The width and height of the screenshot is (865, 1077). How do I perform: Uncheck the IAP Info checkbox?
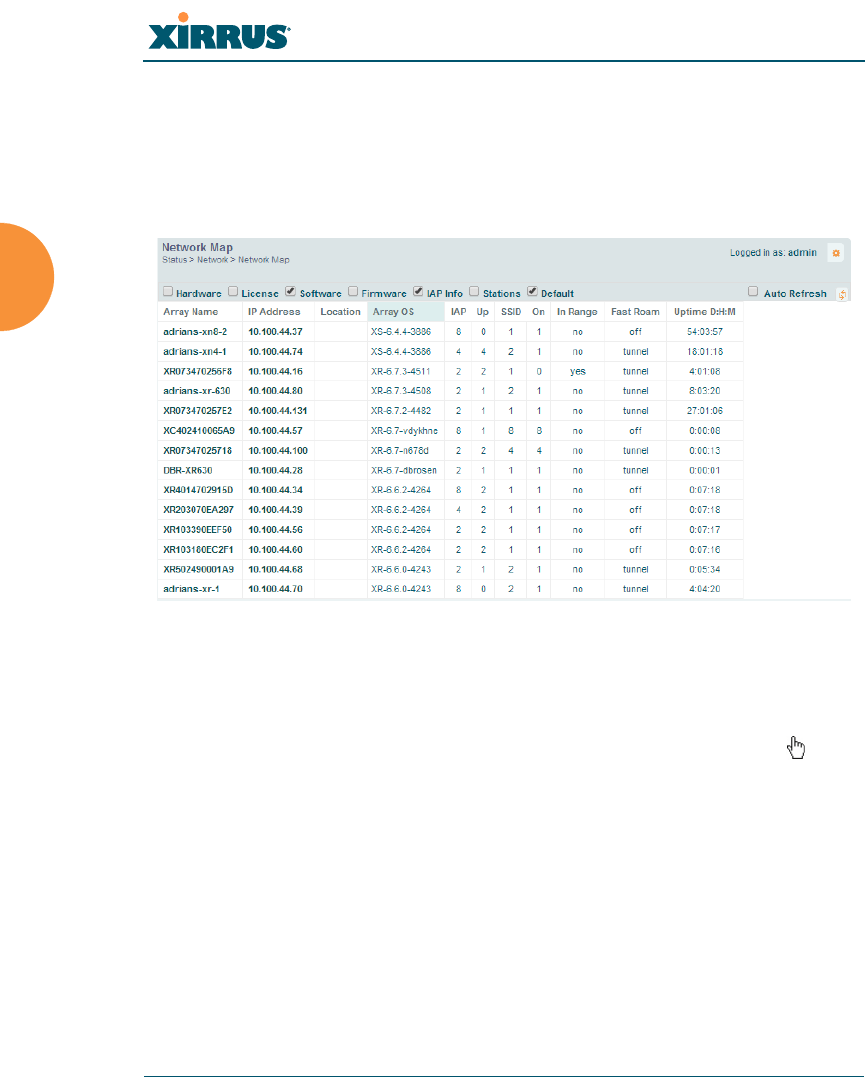tap(418, 291)
